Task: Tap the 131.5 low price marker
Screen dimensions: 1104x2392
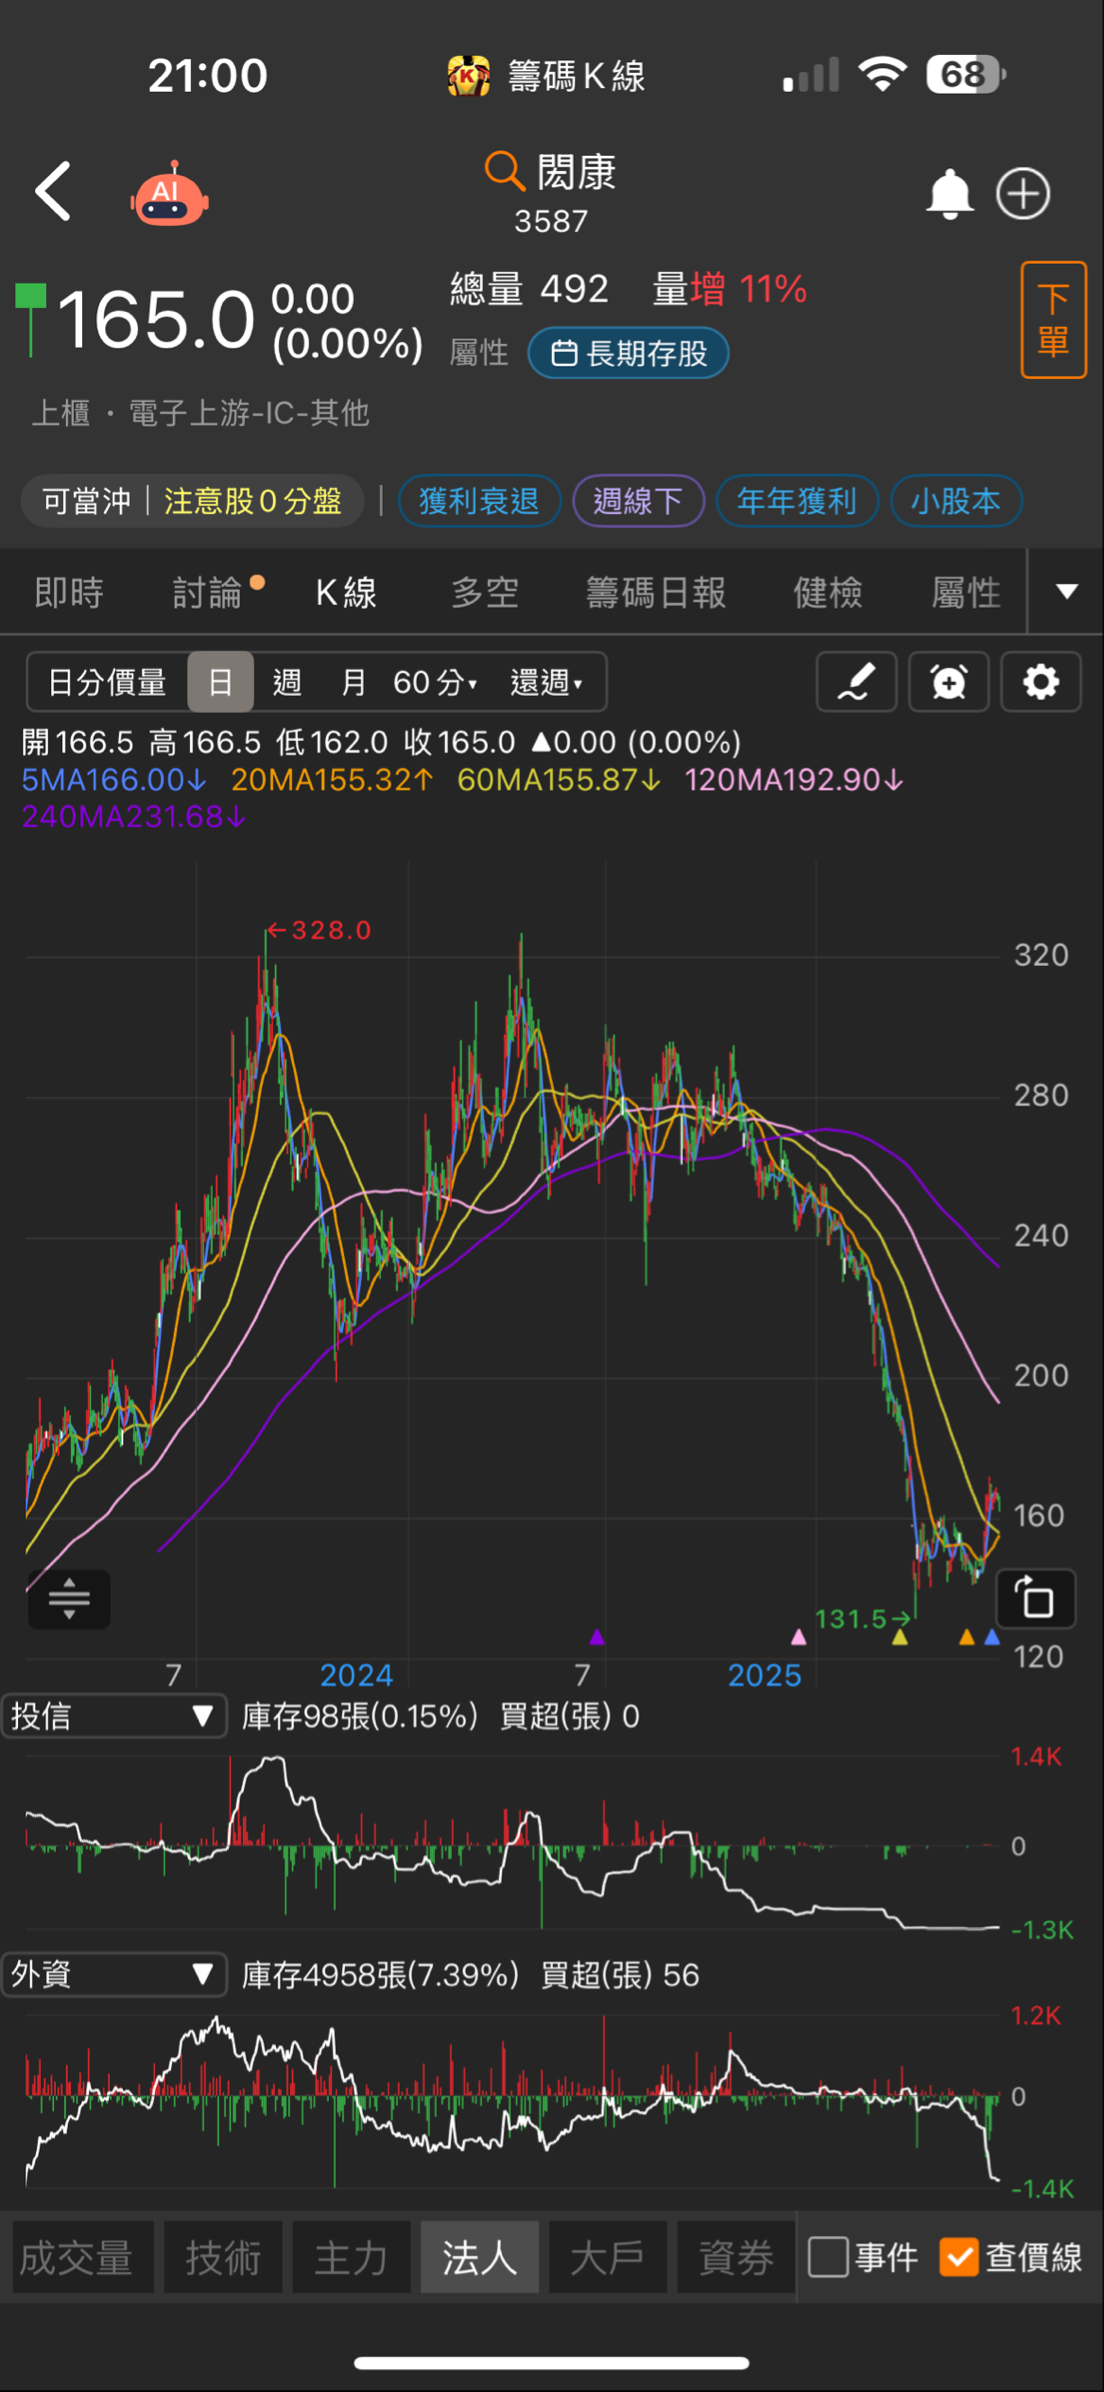Action: (862, 1618)
